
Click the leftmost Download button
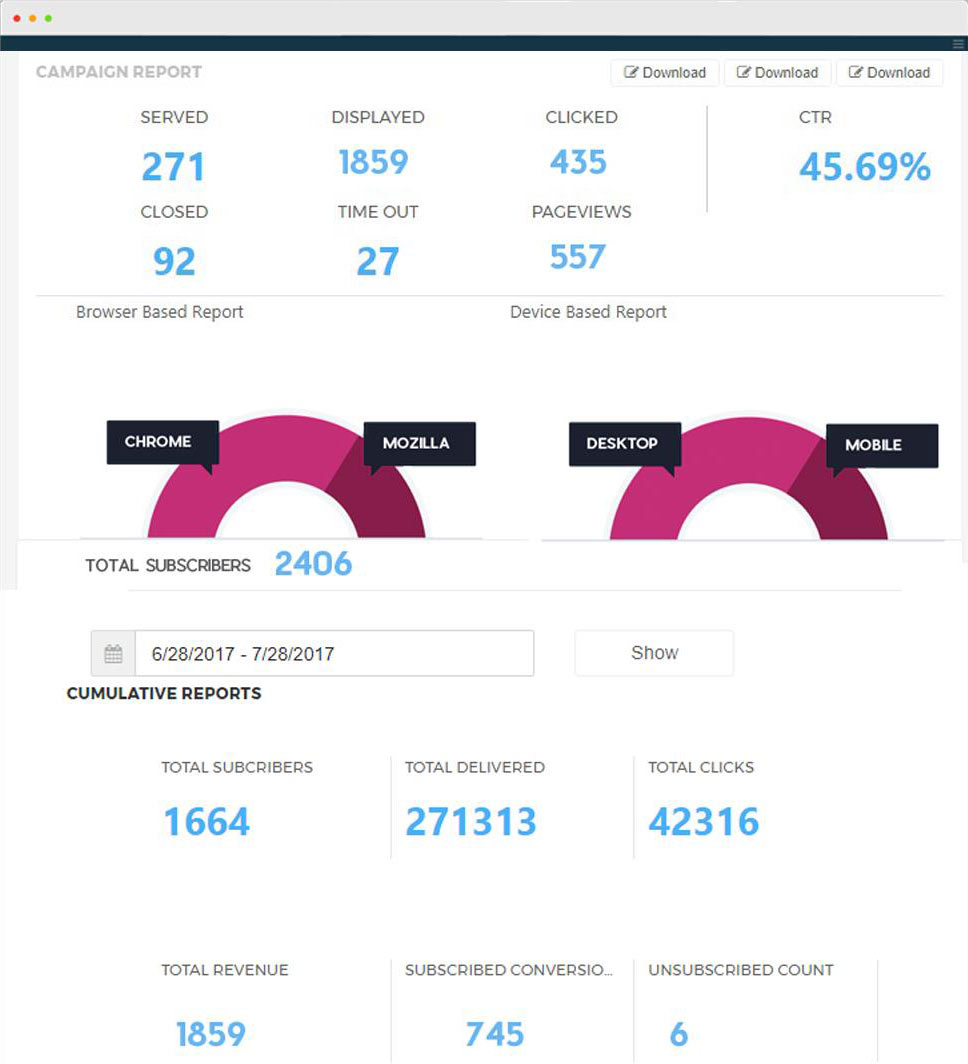tap(665, 73)
